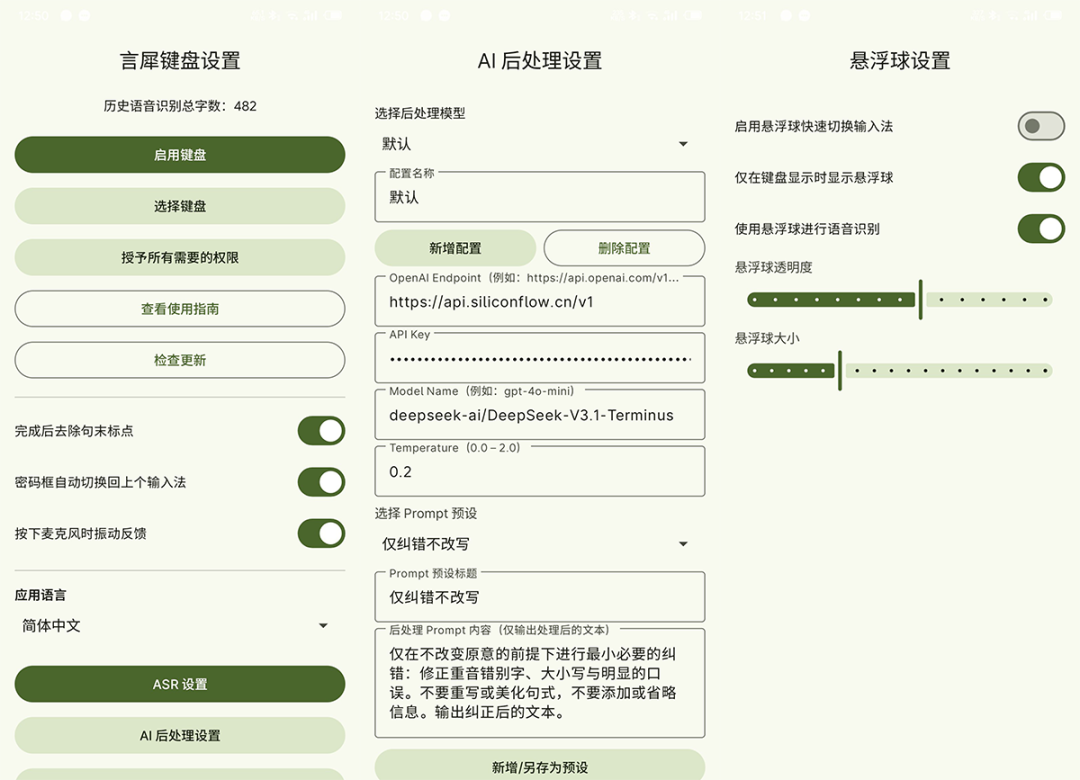1080x780 pixels.
Task: Tap 授予所有需要的权限 button
Action: pyautogui.click(x=180, y=257)
